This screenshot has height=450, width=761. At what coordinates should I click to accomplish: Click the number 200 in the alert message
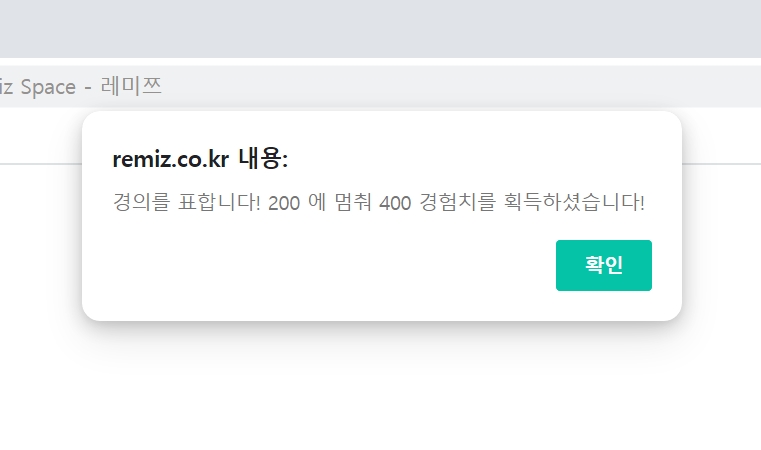point(284,203)
